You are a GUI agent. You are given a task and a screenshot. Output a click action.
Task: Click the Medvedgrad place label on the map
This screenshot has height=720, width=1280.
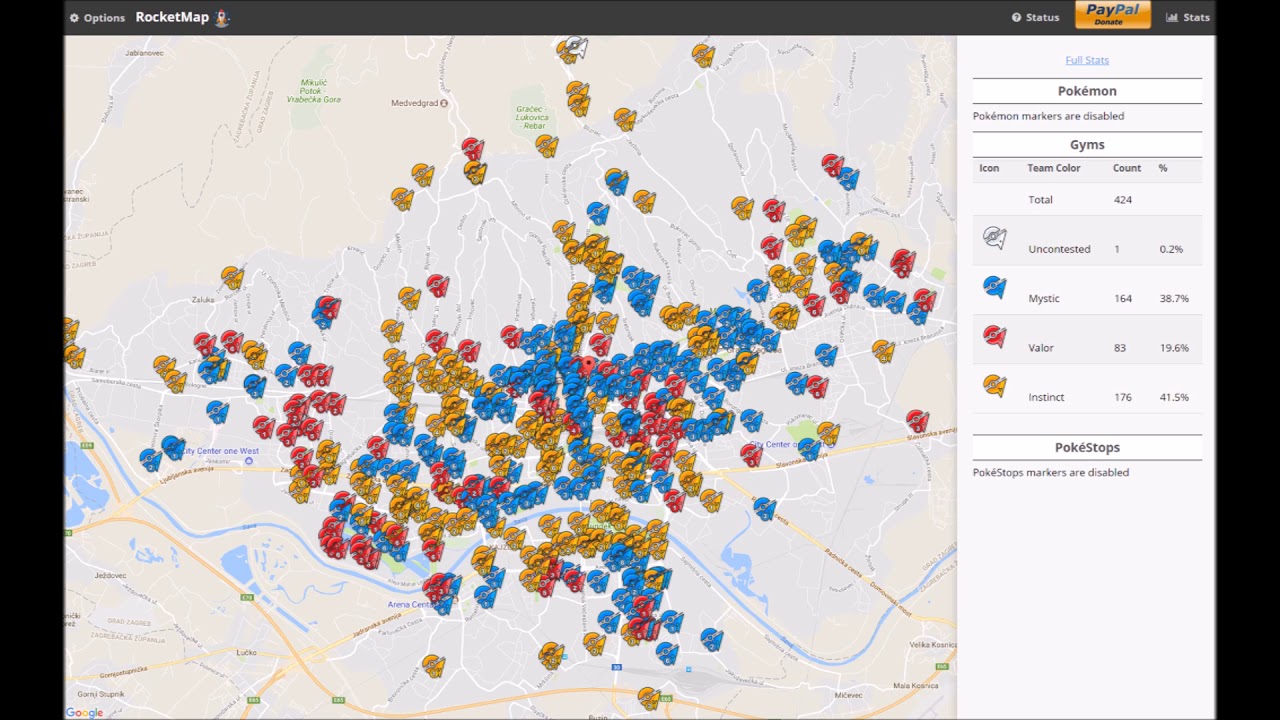point(415,103)
